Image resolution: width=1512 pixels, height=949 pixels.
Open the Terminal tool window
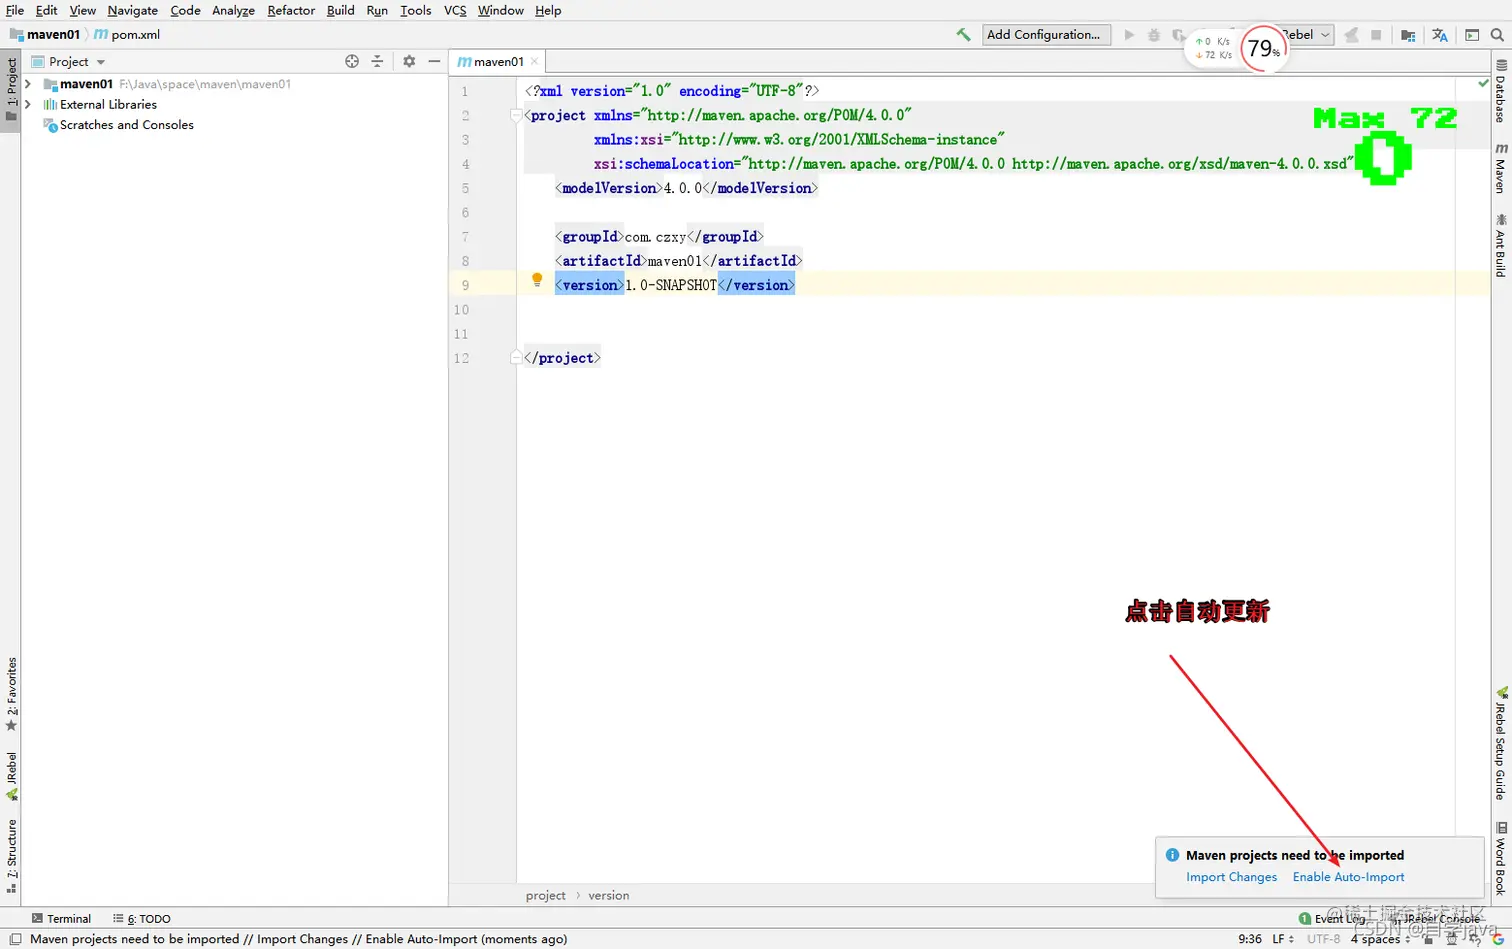click(61, 918)
